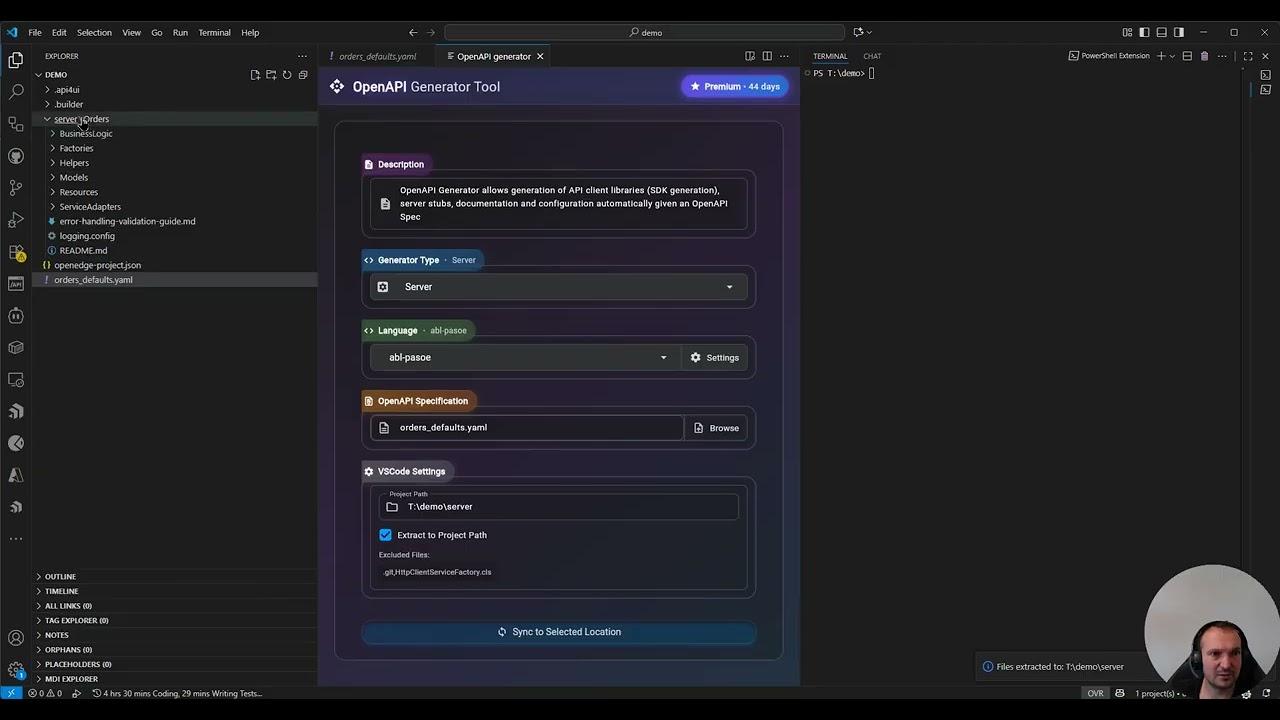Image resolution: width=1280 pixels, height=720 pixels.
Task: Switch to orders_defaults.yaml tab
Action: (x=377, y=56)
